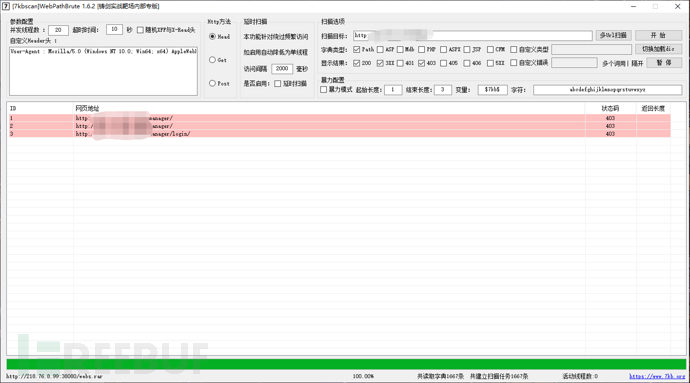
Task: Enable the 延时扫描 delay scan checkbox
Action: pos(278,83)
